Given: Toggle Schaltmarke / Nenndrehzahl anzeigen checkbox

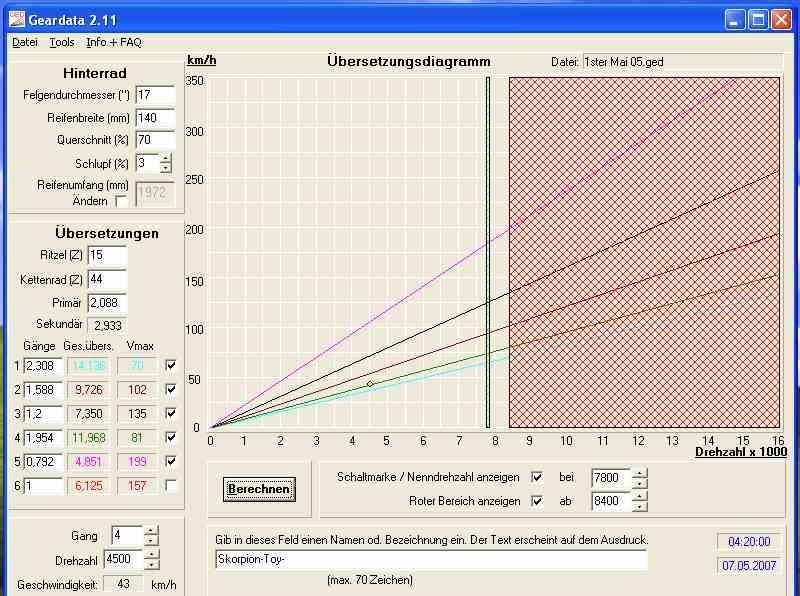Looking at the screenshot, I should point(537,477).
